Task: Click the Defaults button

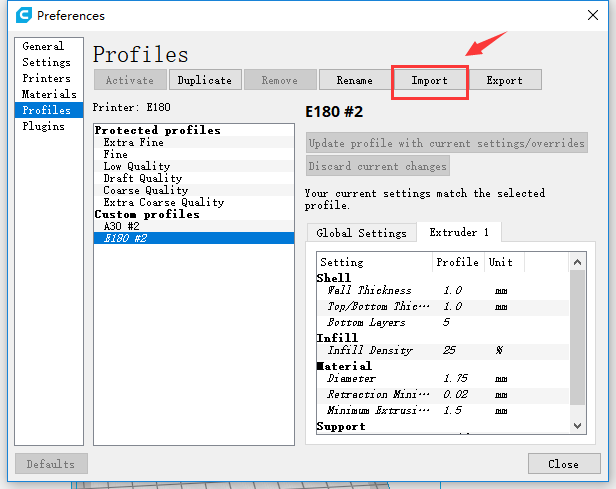Action: tap(51, 464)
